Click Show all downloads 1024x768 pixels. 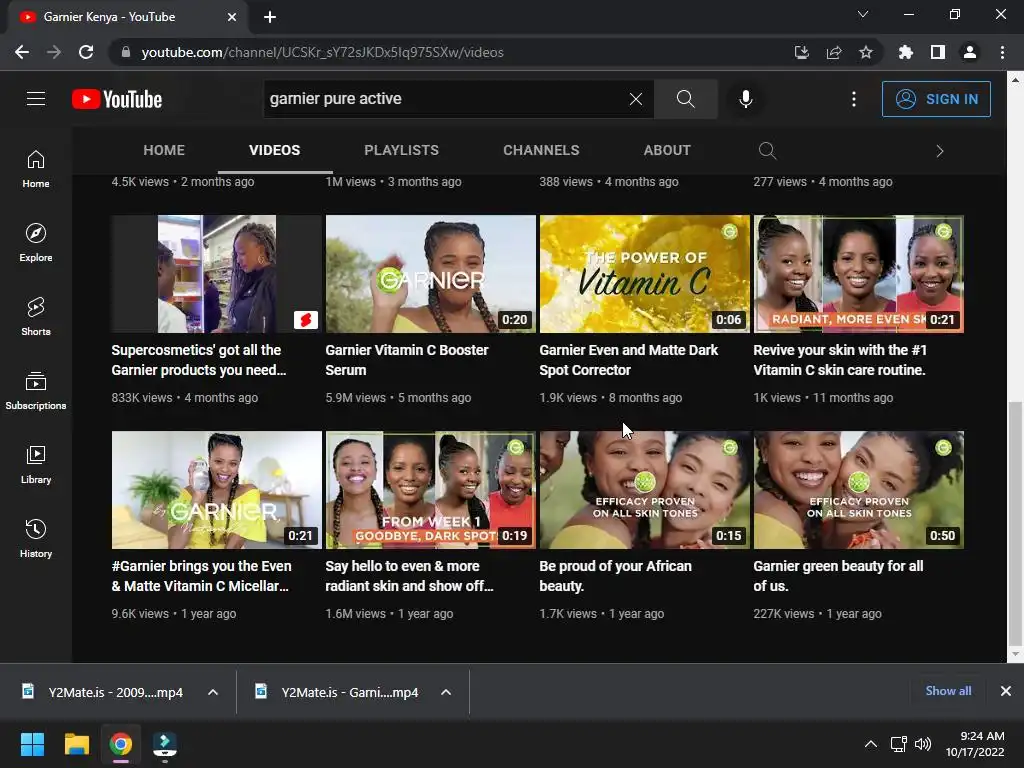point(948,691)
